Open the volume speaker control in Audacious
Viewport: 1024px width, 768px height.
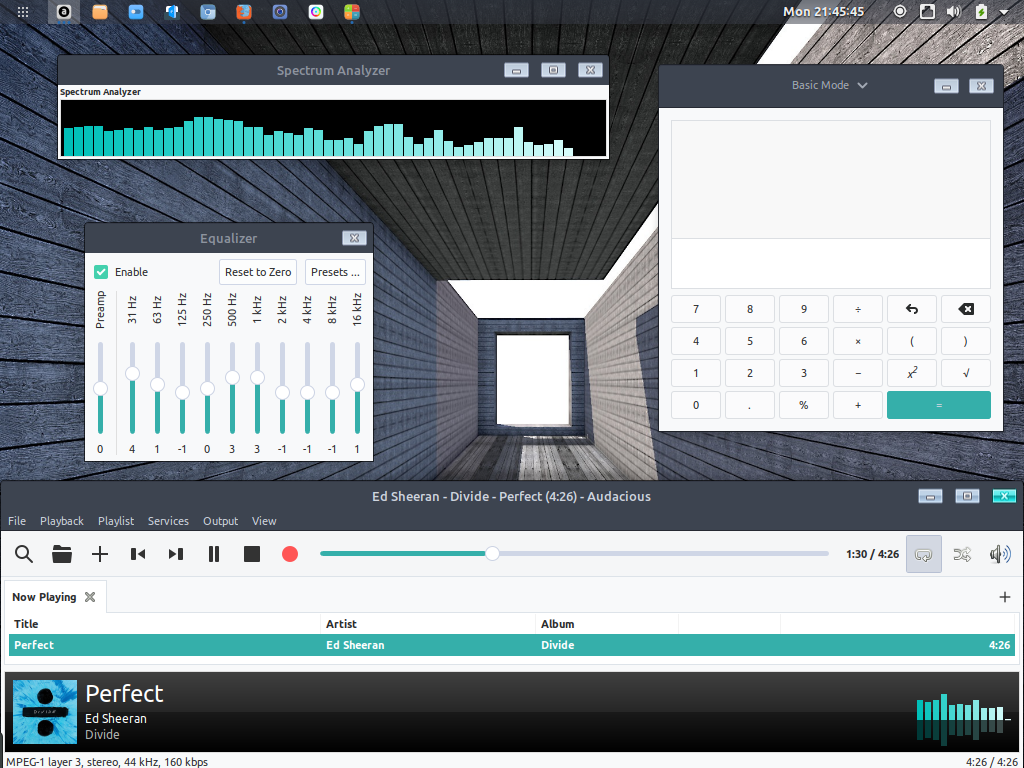1000,554
